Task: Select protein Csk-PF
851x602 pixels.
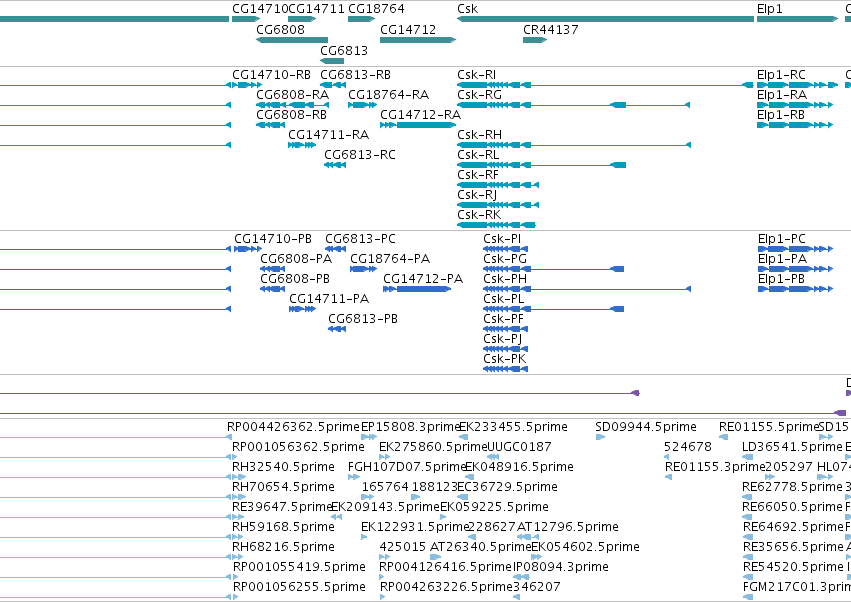Action: tap(505, 329)
